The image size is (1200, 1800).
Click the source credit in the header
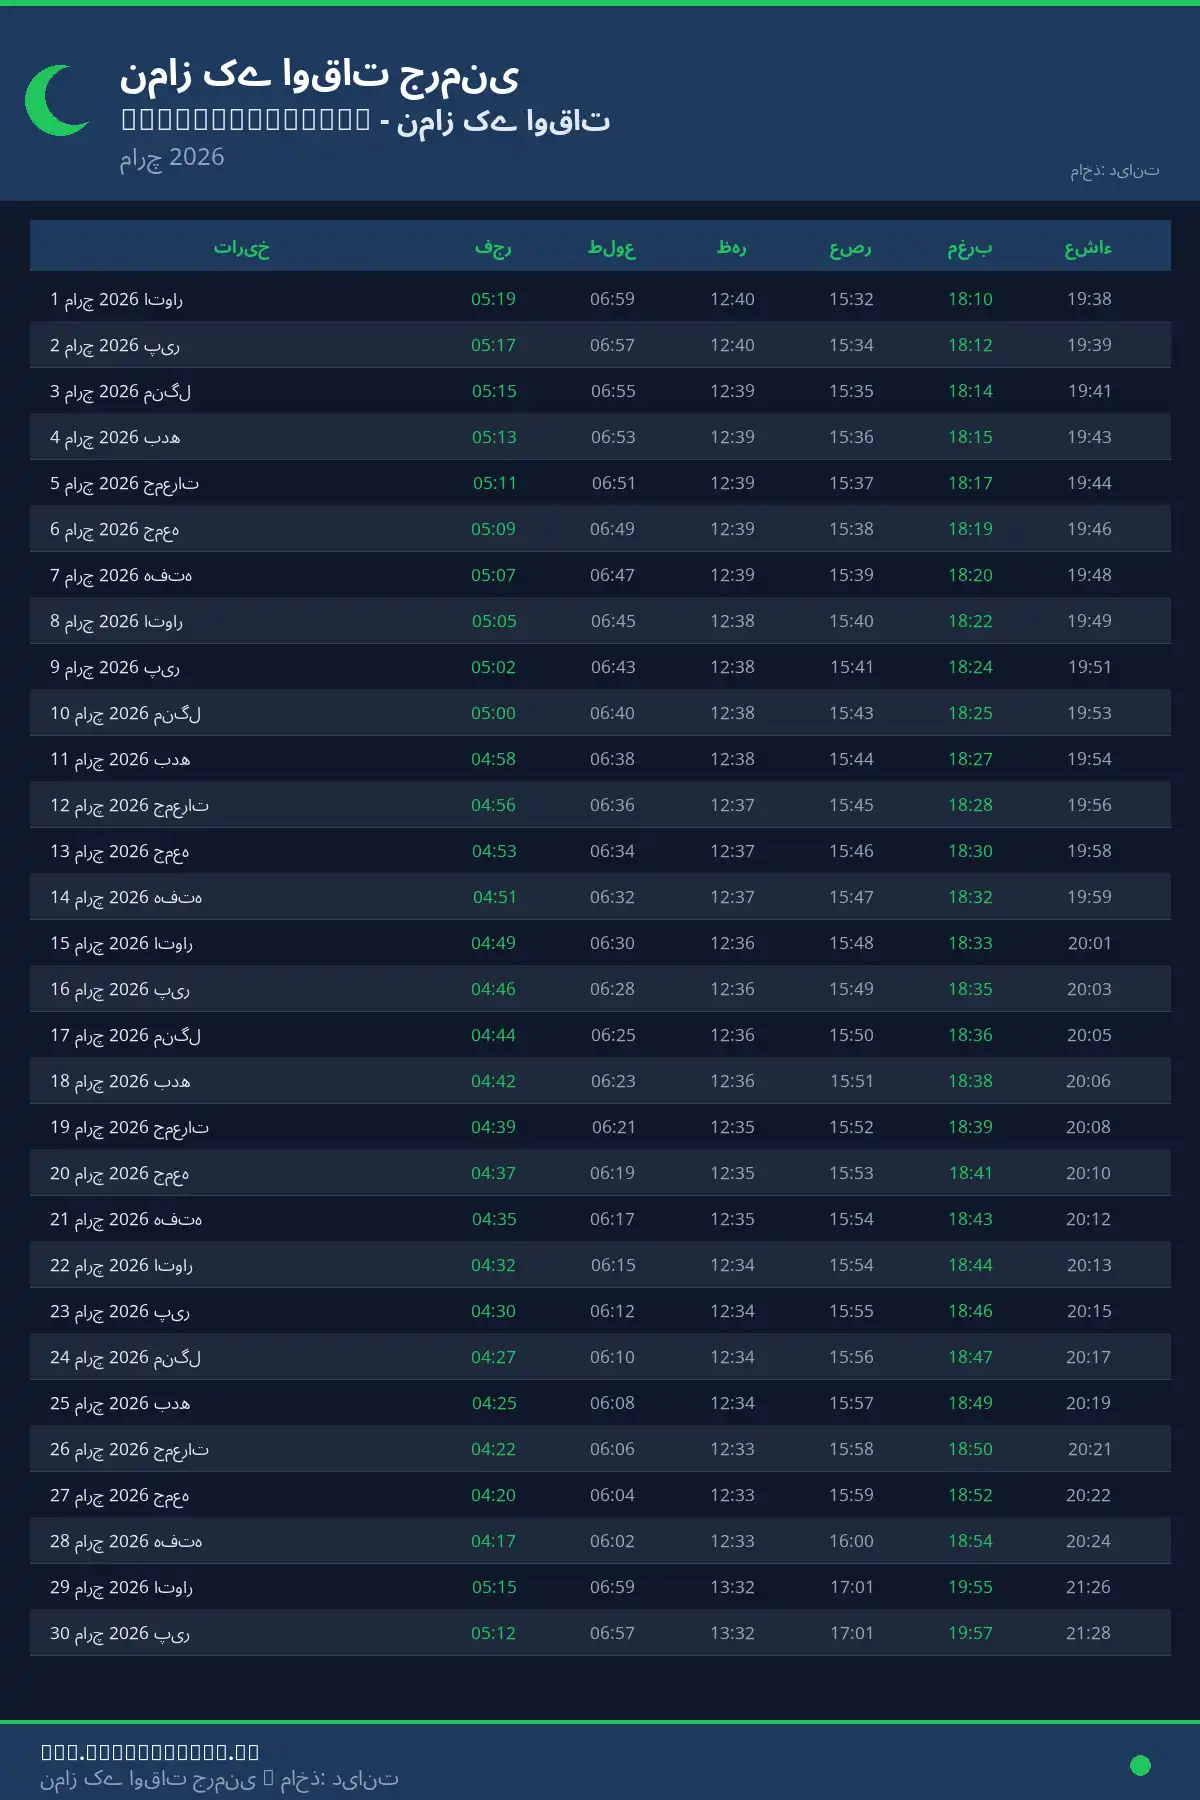pos(1114,171)
